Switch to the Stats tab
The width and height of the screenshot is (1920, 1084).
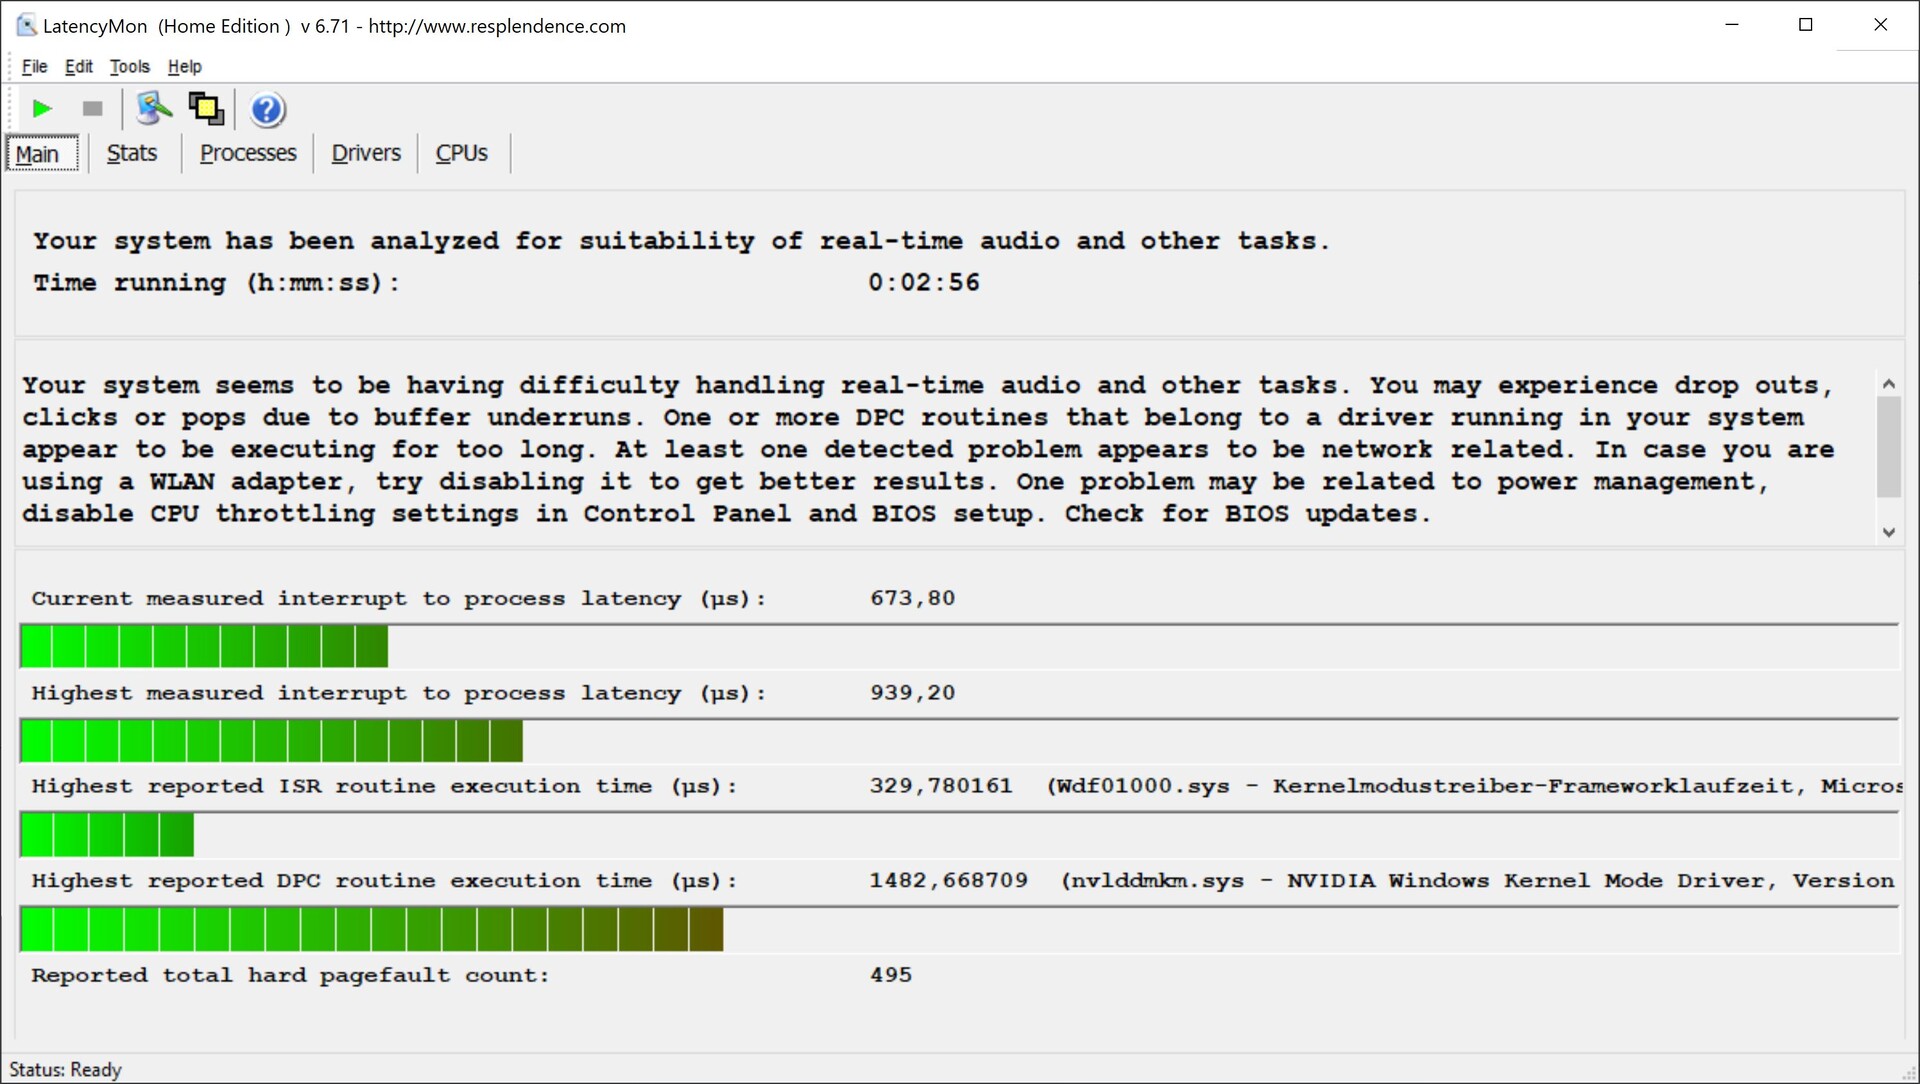click(x=132, y=153)
